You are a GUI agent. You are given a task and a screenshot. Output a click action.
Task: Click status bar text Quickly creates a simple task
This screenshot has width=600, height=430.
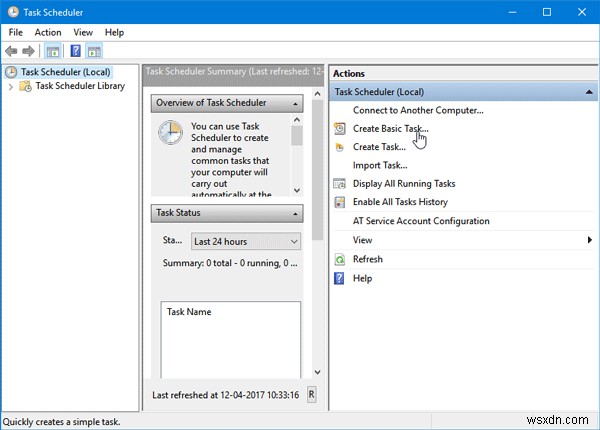click(61, 422)
